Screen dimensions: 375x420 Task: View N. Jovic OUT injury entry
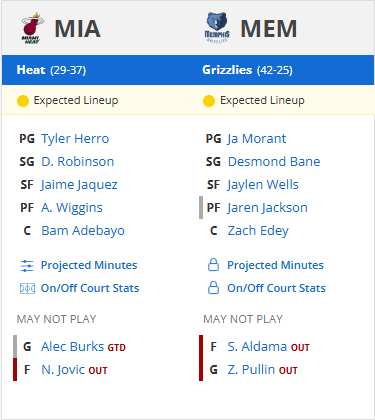(74, 370)
